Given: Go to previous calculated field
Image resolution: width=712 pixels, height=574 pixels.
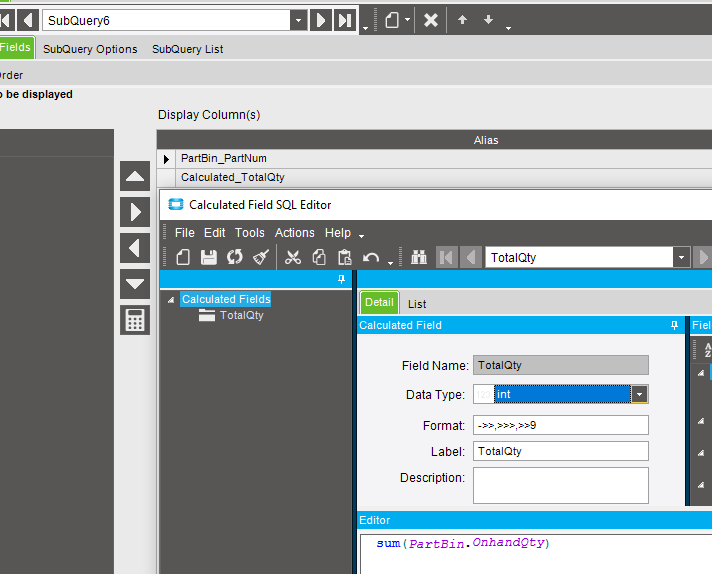Looking at the screenshot, I should point(471,257).
